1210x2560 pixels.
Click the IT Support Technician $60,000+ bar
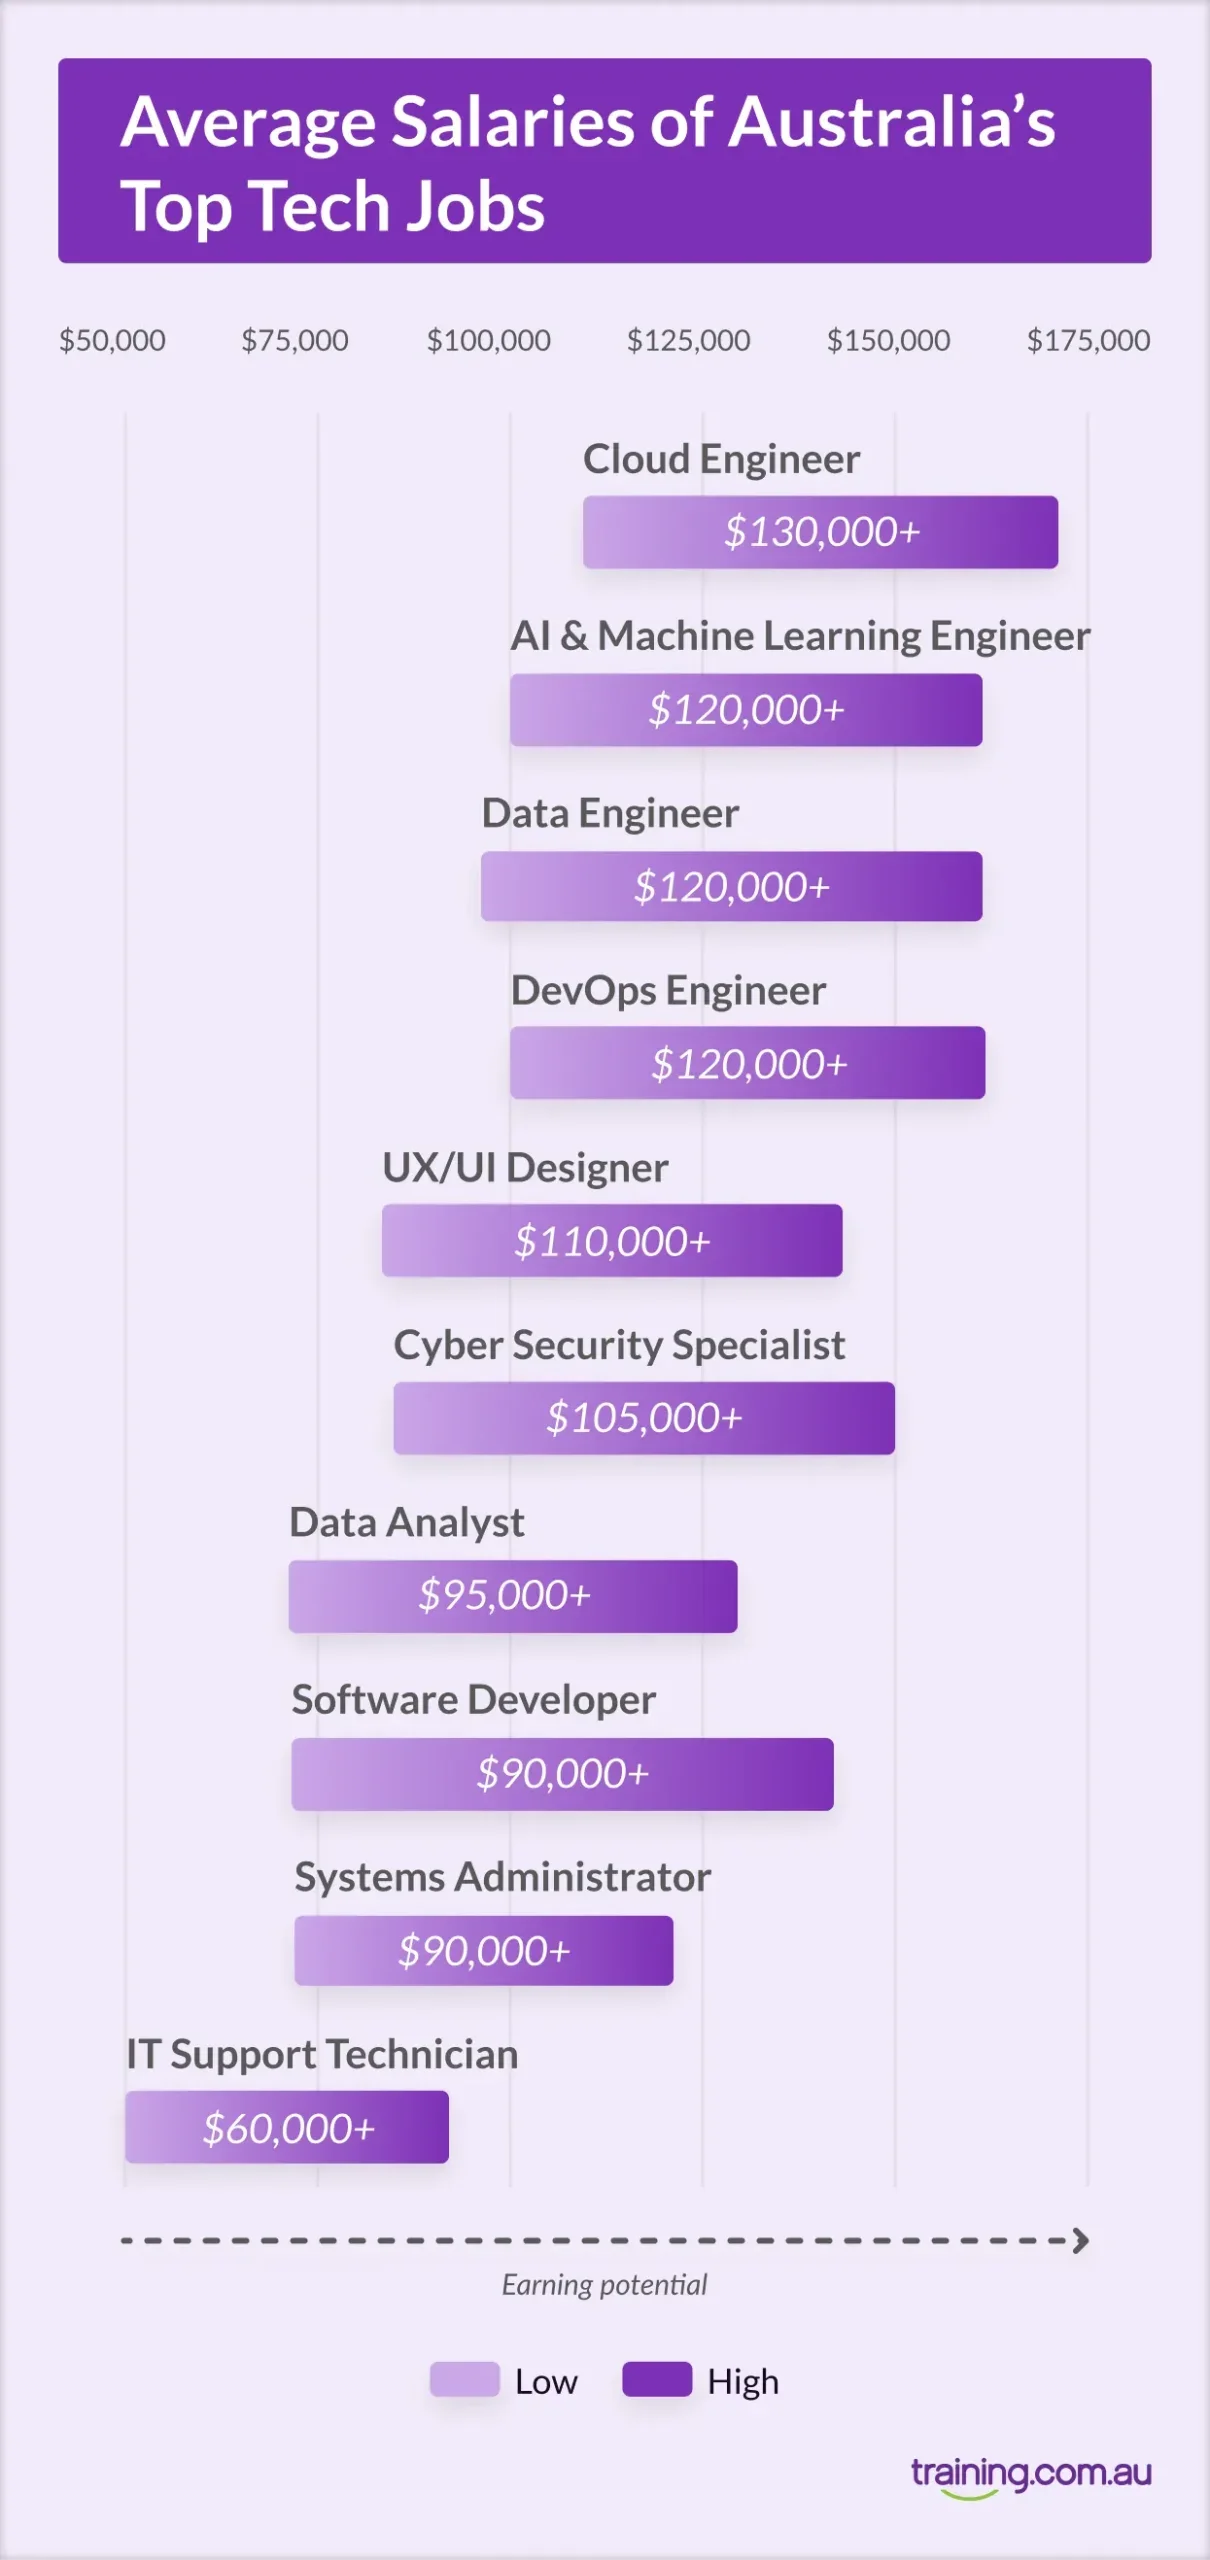tap(287, 2127)
